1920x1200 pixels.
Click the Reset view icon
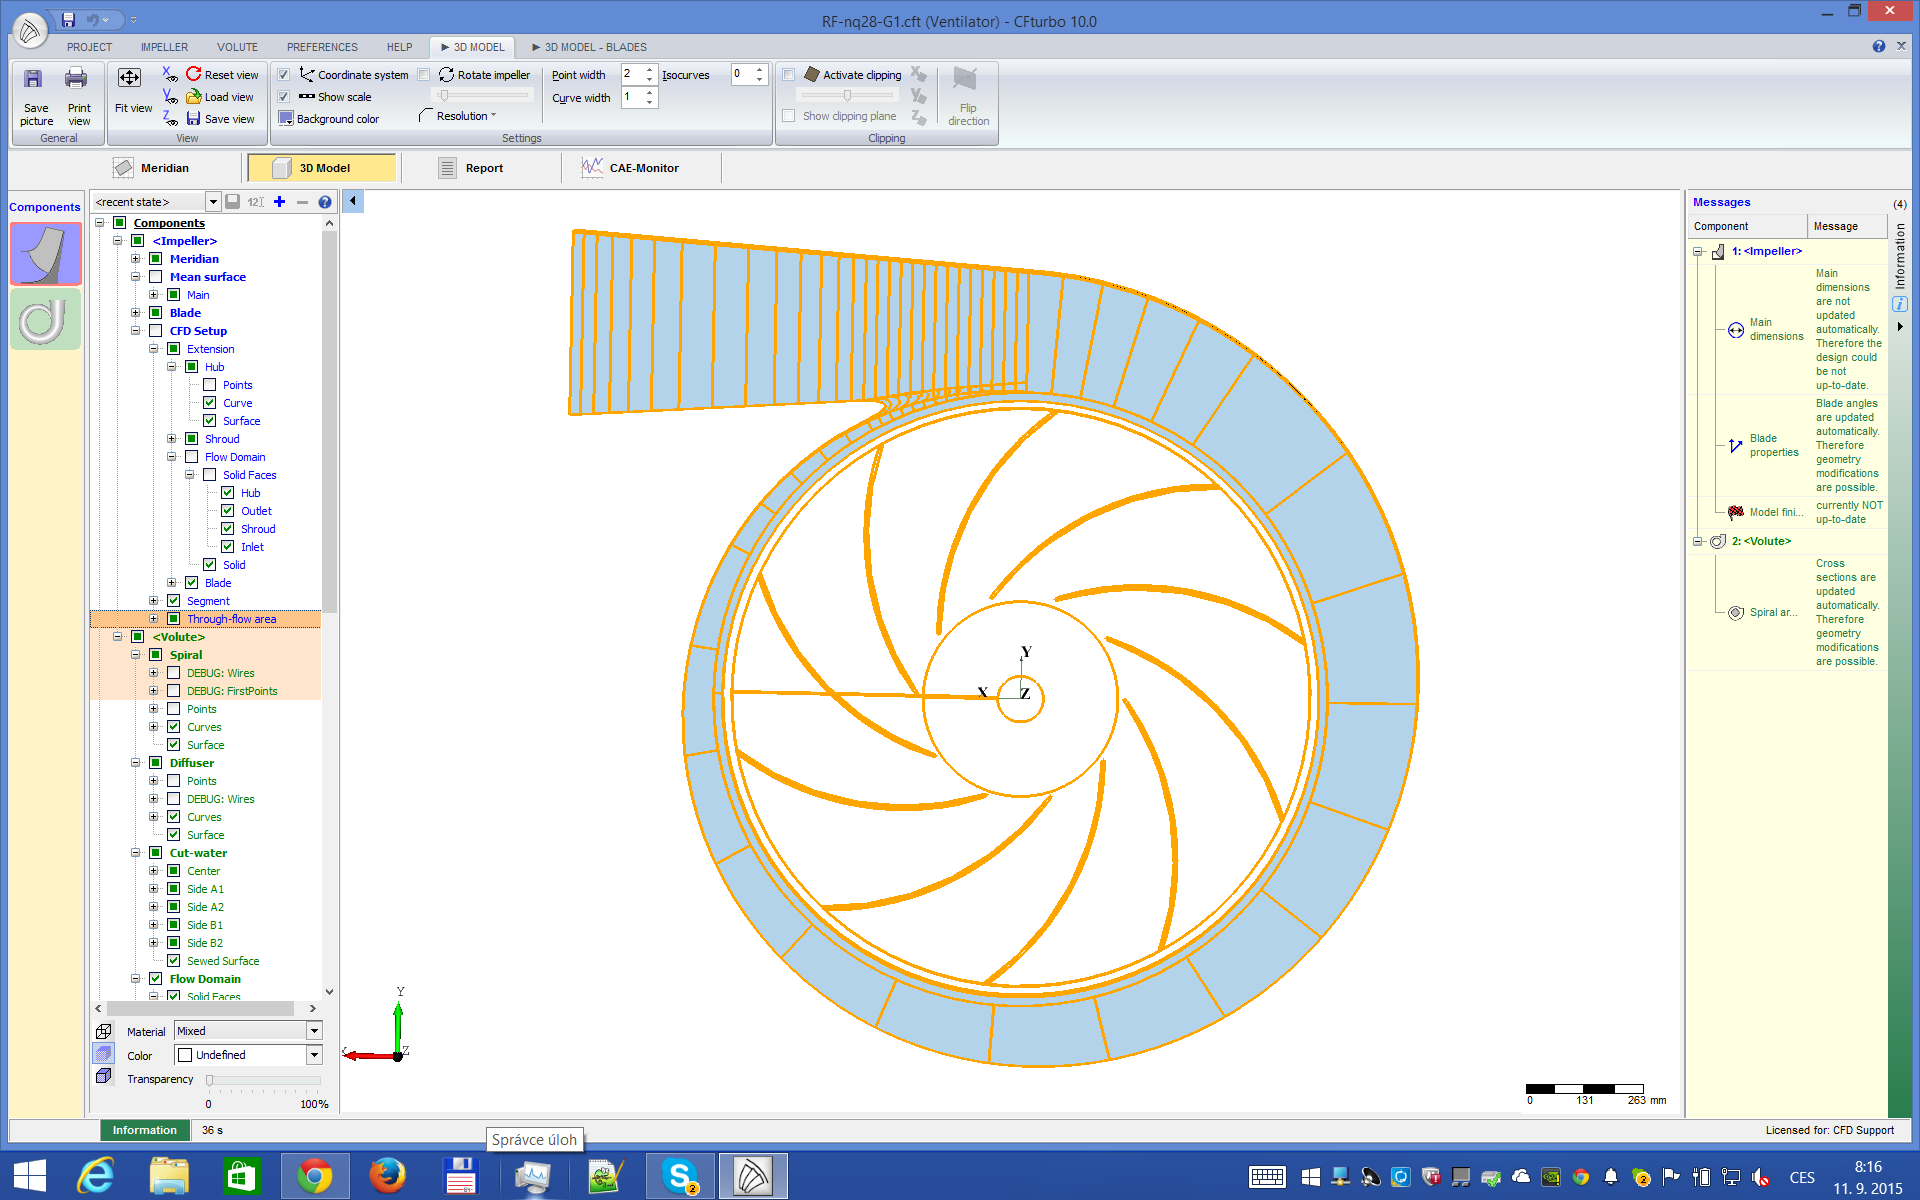coord(194,75)
